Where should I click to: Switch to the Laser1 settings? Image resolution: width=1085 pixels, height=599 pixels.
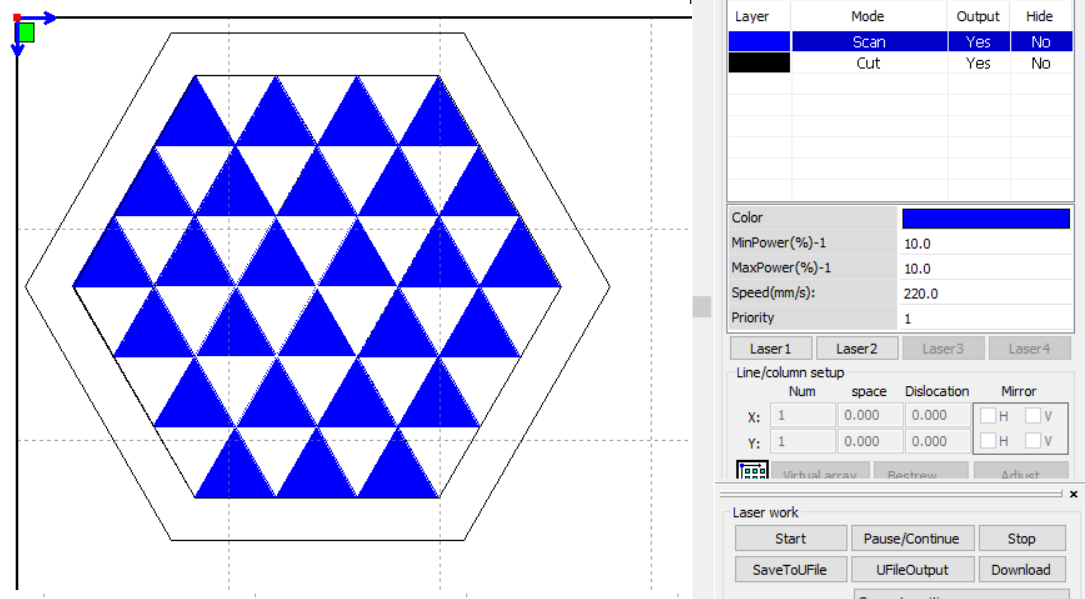click(770, 348)
